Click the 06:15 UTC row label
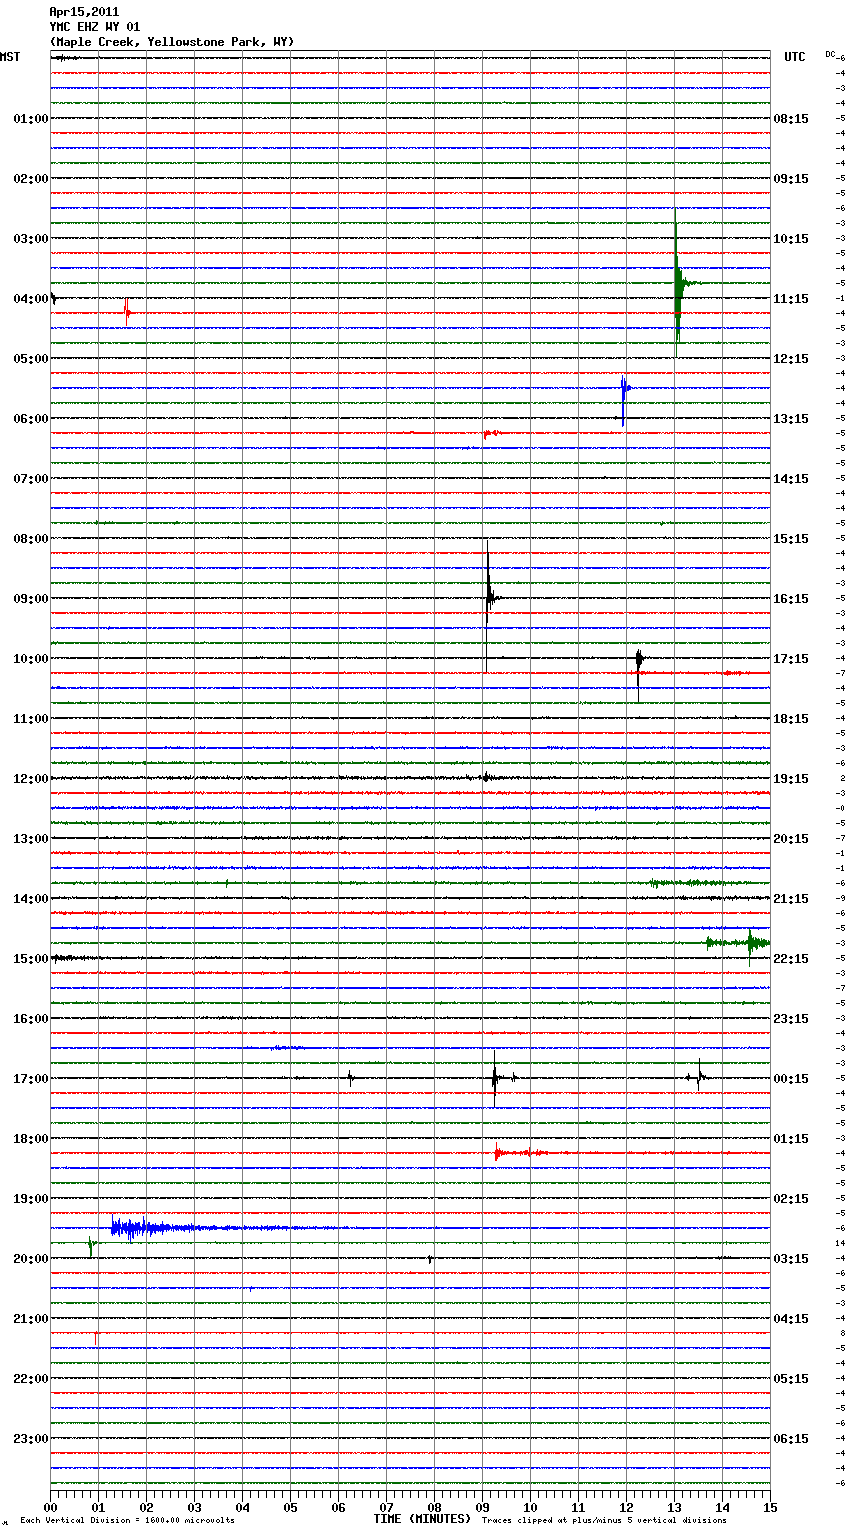850x1534 pixels. click(791, 1439)
